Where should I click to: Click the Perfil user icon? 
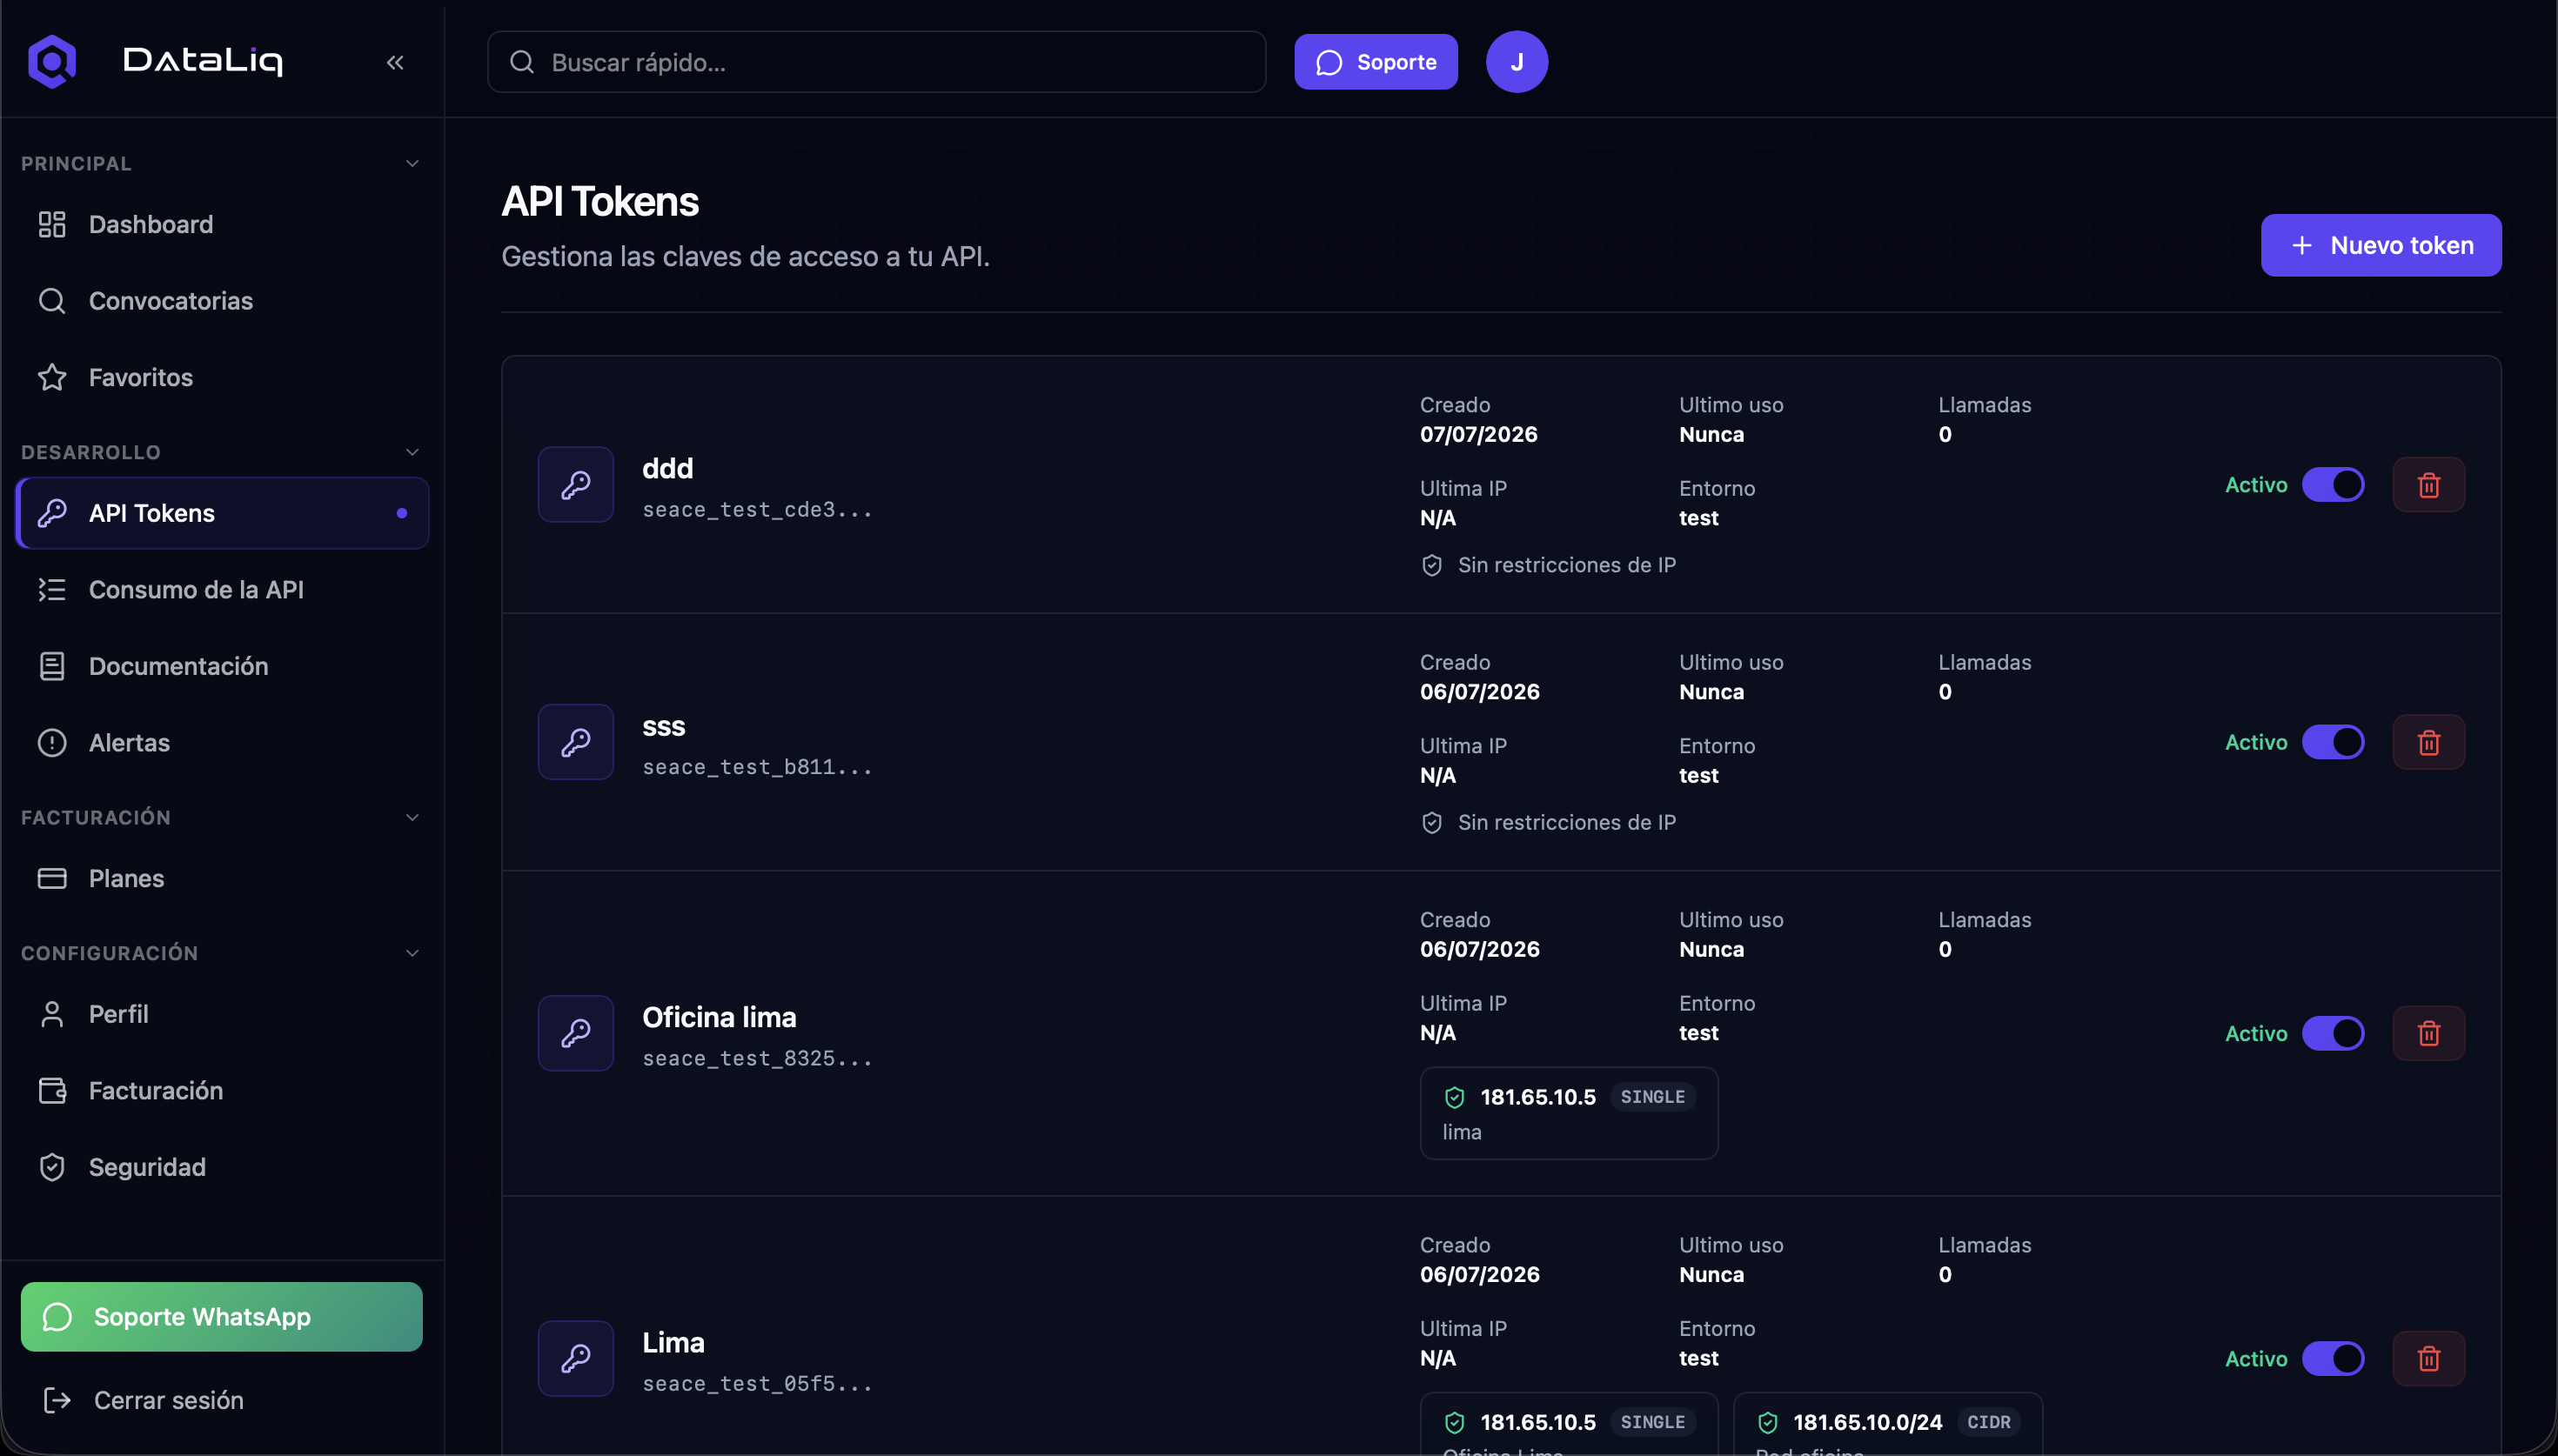tap(52, 1014)
